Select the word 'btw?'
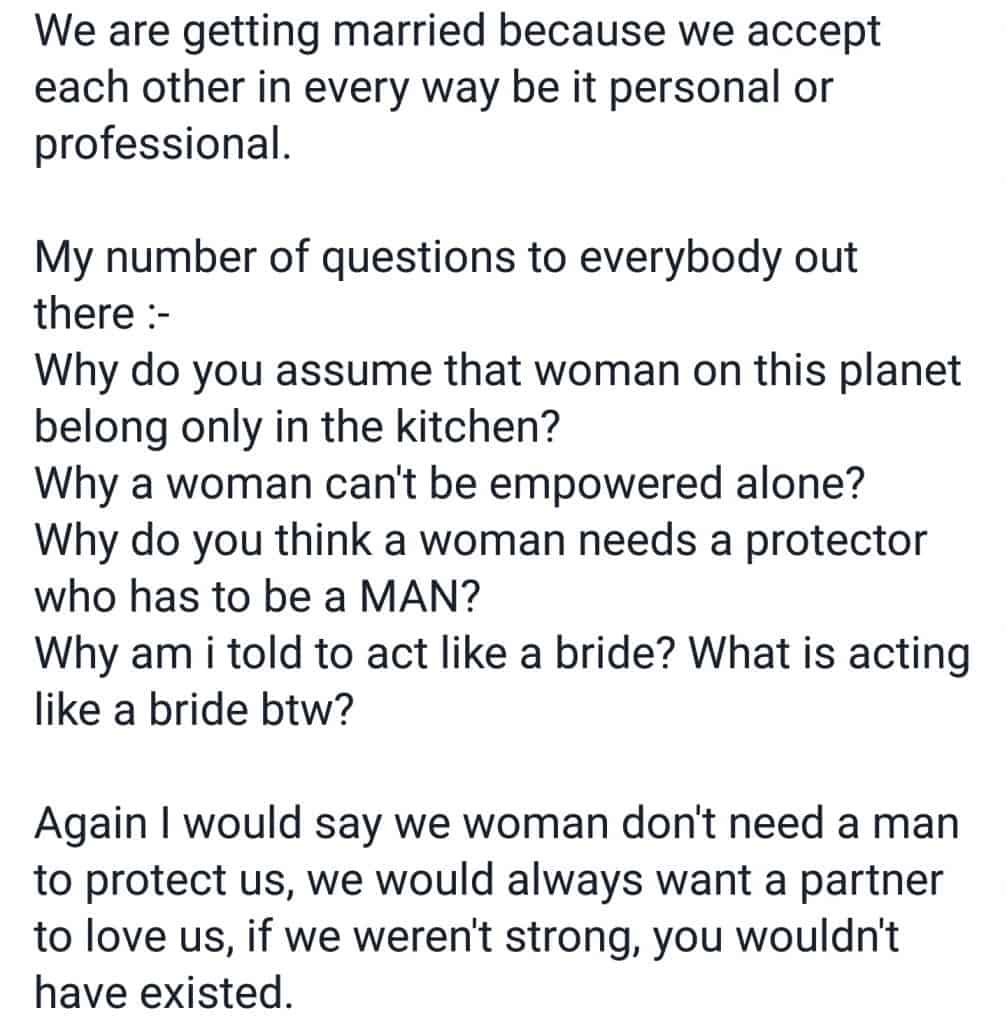This screenshot has width=1007, height=1024. click(307, 710)
